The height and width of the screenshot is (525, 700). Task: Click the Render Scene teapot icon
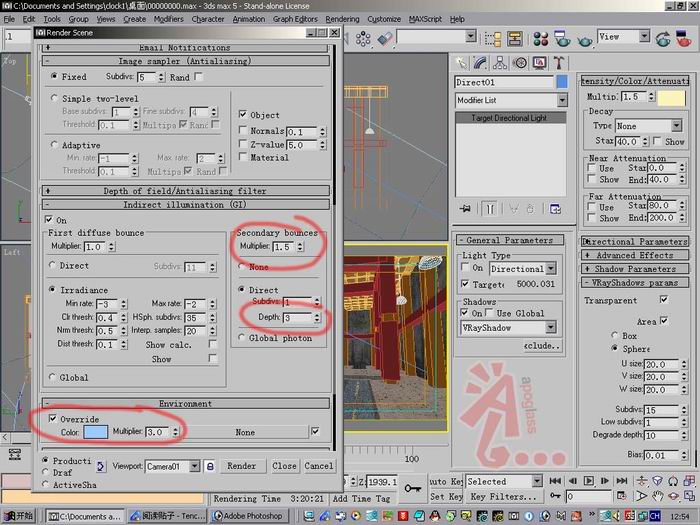pyautogui.click(x=562, y=39)
